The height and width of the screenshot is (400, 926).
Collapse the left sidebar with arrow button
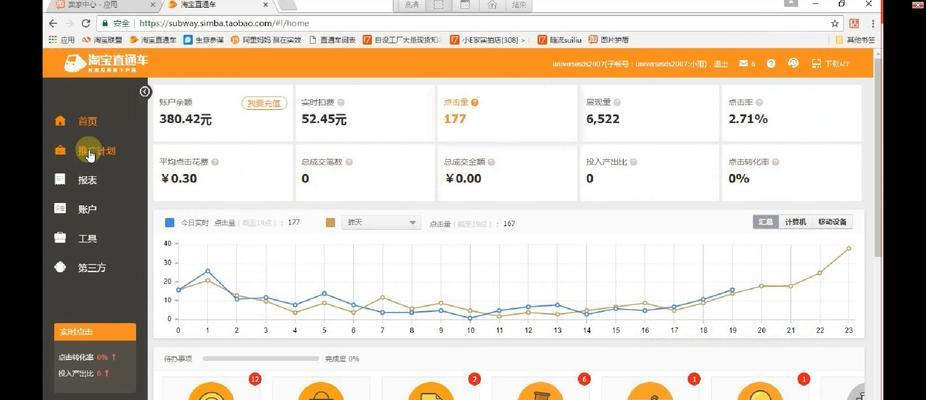click(x=145, y=92)
